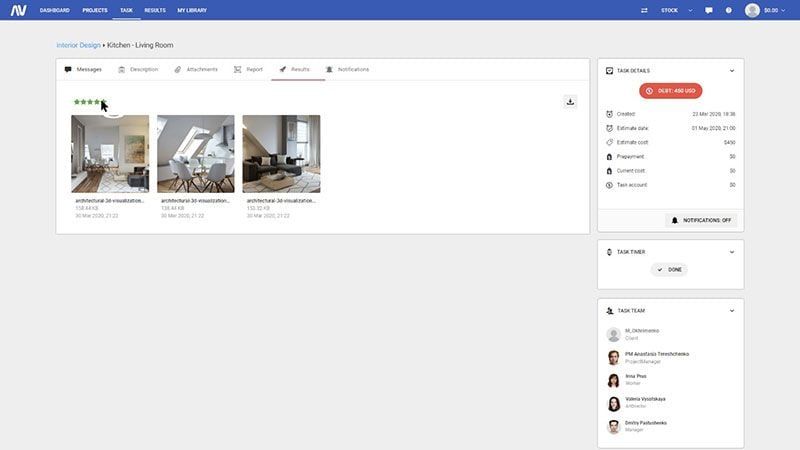Click the red Debt: 450 USD button
The image size is (800, 450).
[x=670, y=91]
